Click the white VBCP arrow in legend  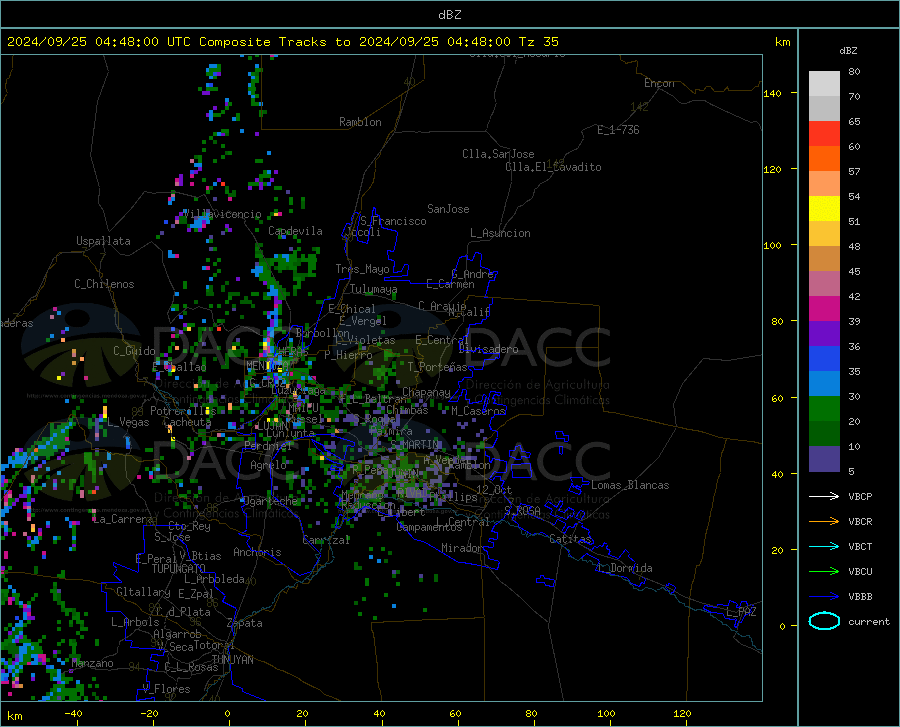(824, 496)
